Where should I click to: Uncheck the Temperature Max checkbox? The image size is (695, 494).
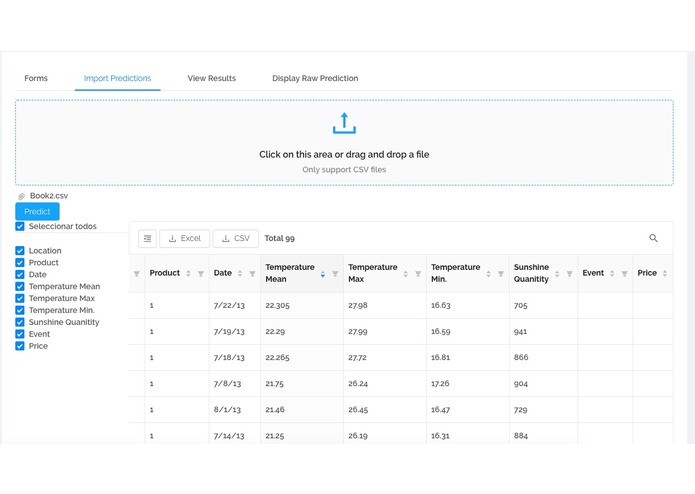pyautogui.click(x=20, y=299)
